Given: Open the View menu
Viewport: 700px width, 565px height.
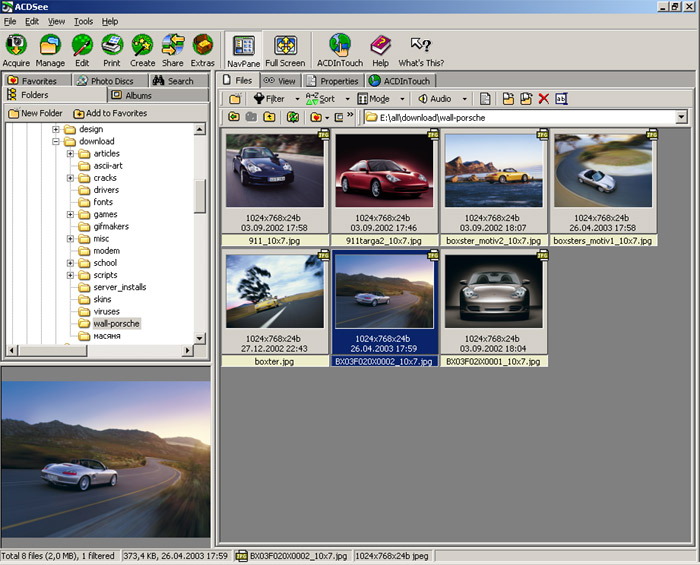Looking at the screenshot, I should [56, 21].
